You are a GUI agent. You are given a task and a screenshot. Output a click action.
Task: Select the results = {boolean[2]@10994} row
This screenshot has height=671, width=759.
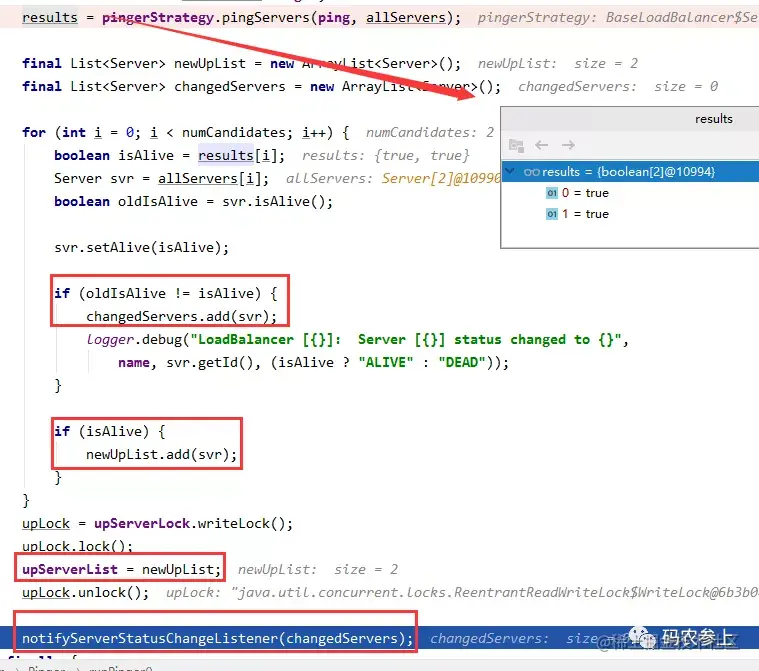(630, 171)
